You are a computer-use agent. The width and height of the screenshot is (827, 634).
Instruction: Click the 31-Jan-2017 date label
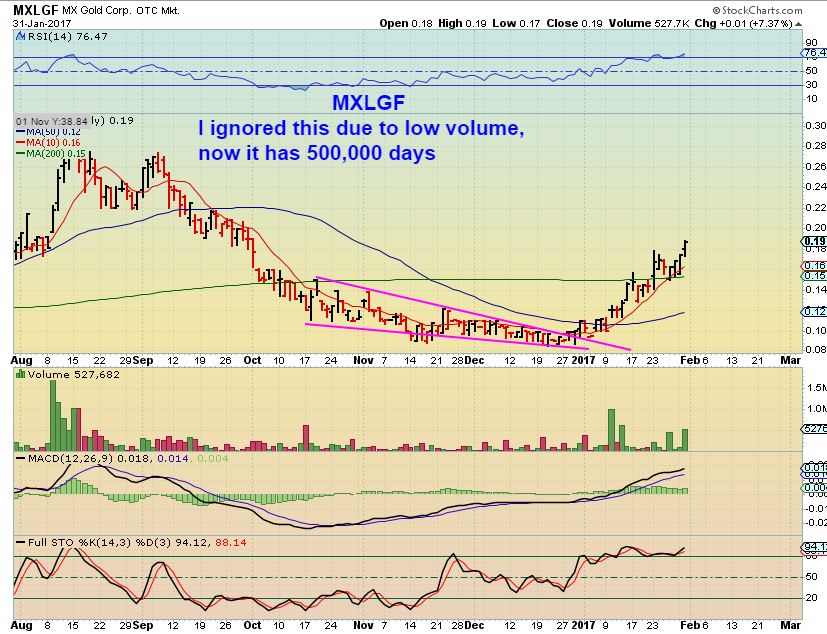tap(42, 24)
